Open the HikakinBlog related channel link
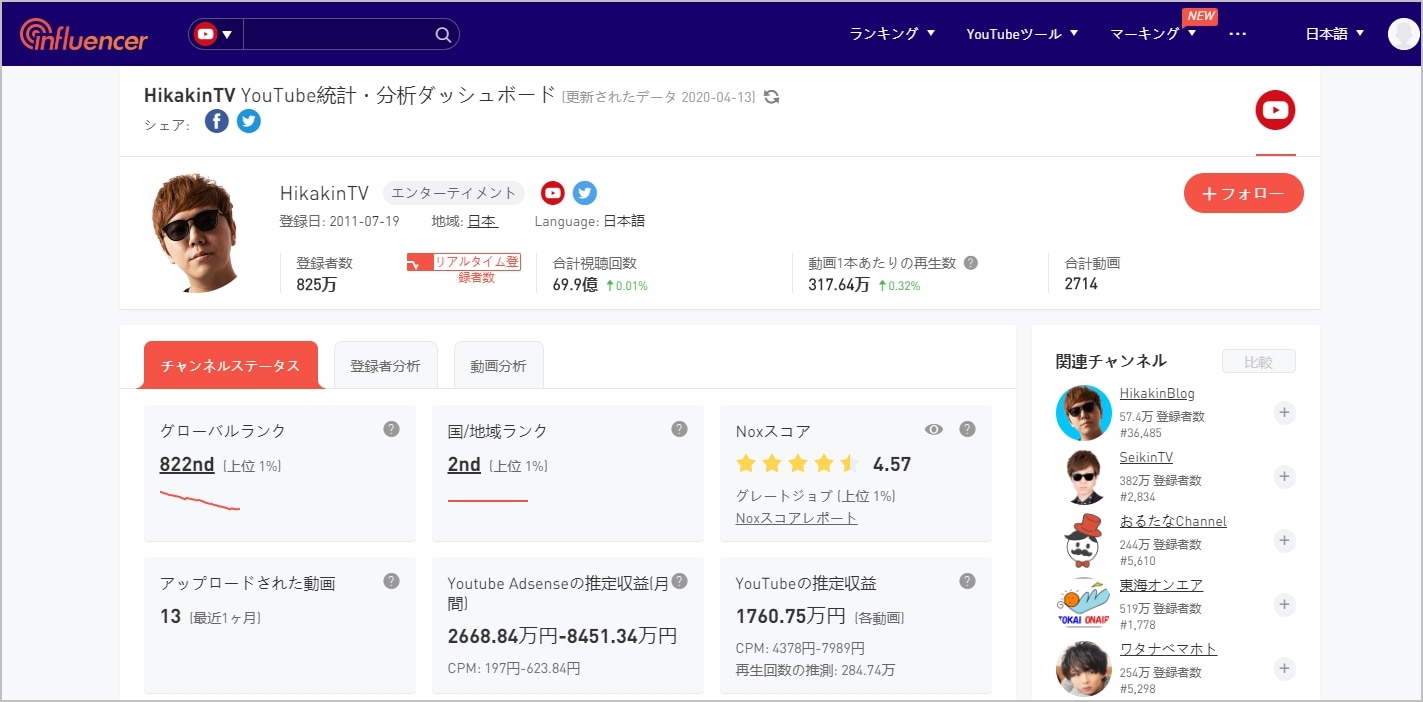This screenshot has width=1423, height=702. point(1157,393)
